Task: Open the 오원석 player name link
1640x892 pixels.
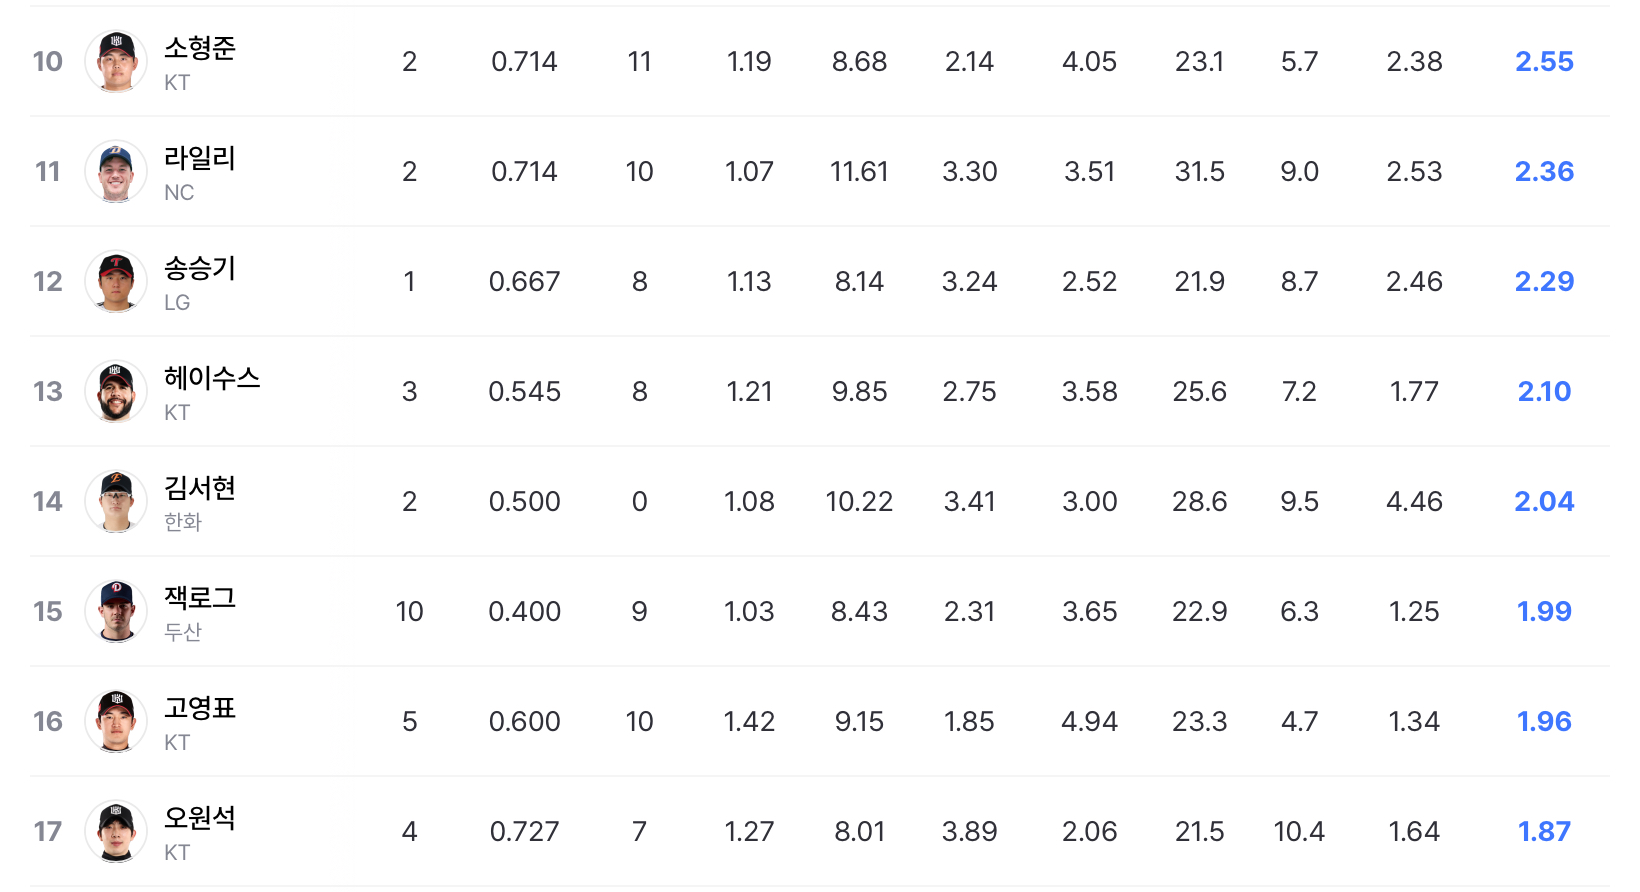Action: pyautogui.click(x=200, y=818)
